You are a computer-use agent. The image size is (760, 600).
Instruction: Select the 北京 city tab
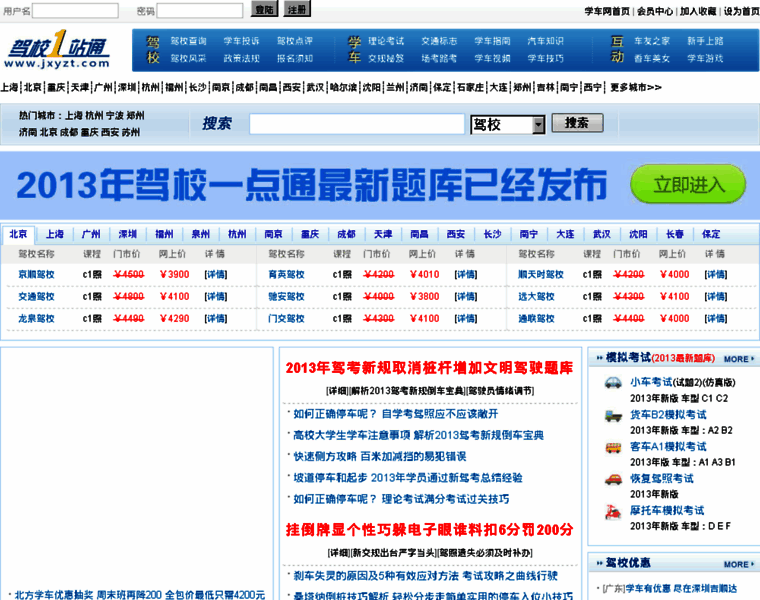pyautogui.click(x=18, y=234)
